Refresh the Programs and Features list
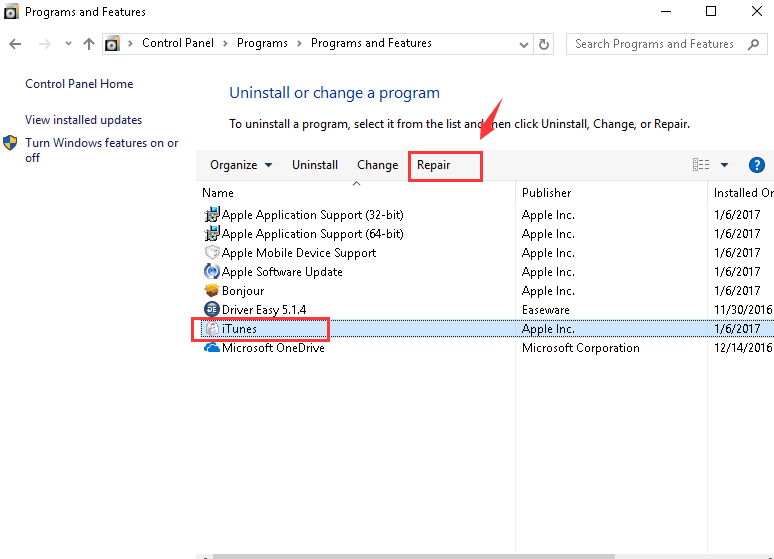This screenshot has height=559, width=774. pos(544,44)
